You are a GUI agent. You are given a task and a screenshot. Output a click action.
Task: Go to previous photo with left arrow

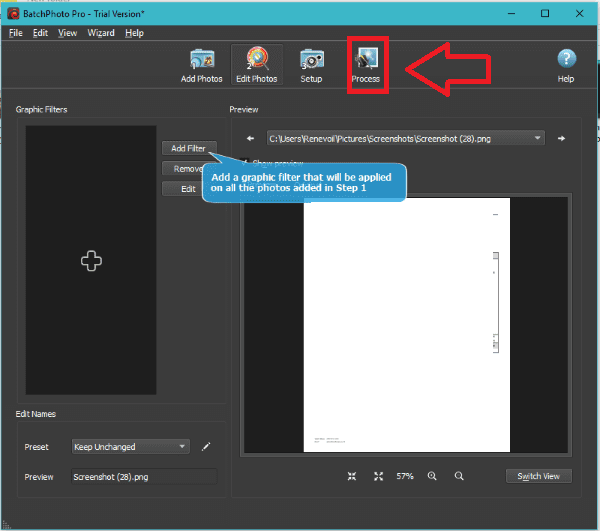pos(250,138)
